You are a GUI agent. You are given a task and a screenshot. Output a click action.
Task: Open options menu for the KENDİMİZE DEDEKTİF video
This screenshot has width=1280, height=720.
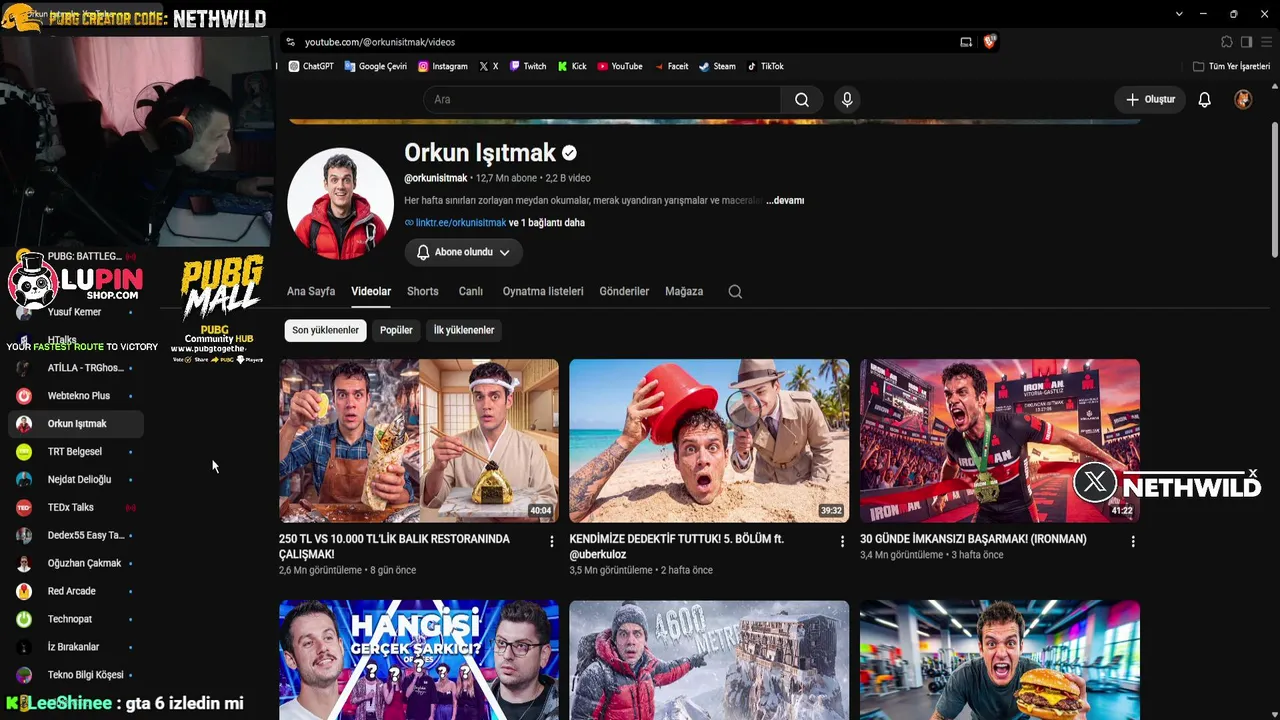(x=842, y=541)
